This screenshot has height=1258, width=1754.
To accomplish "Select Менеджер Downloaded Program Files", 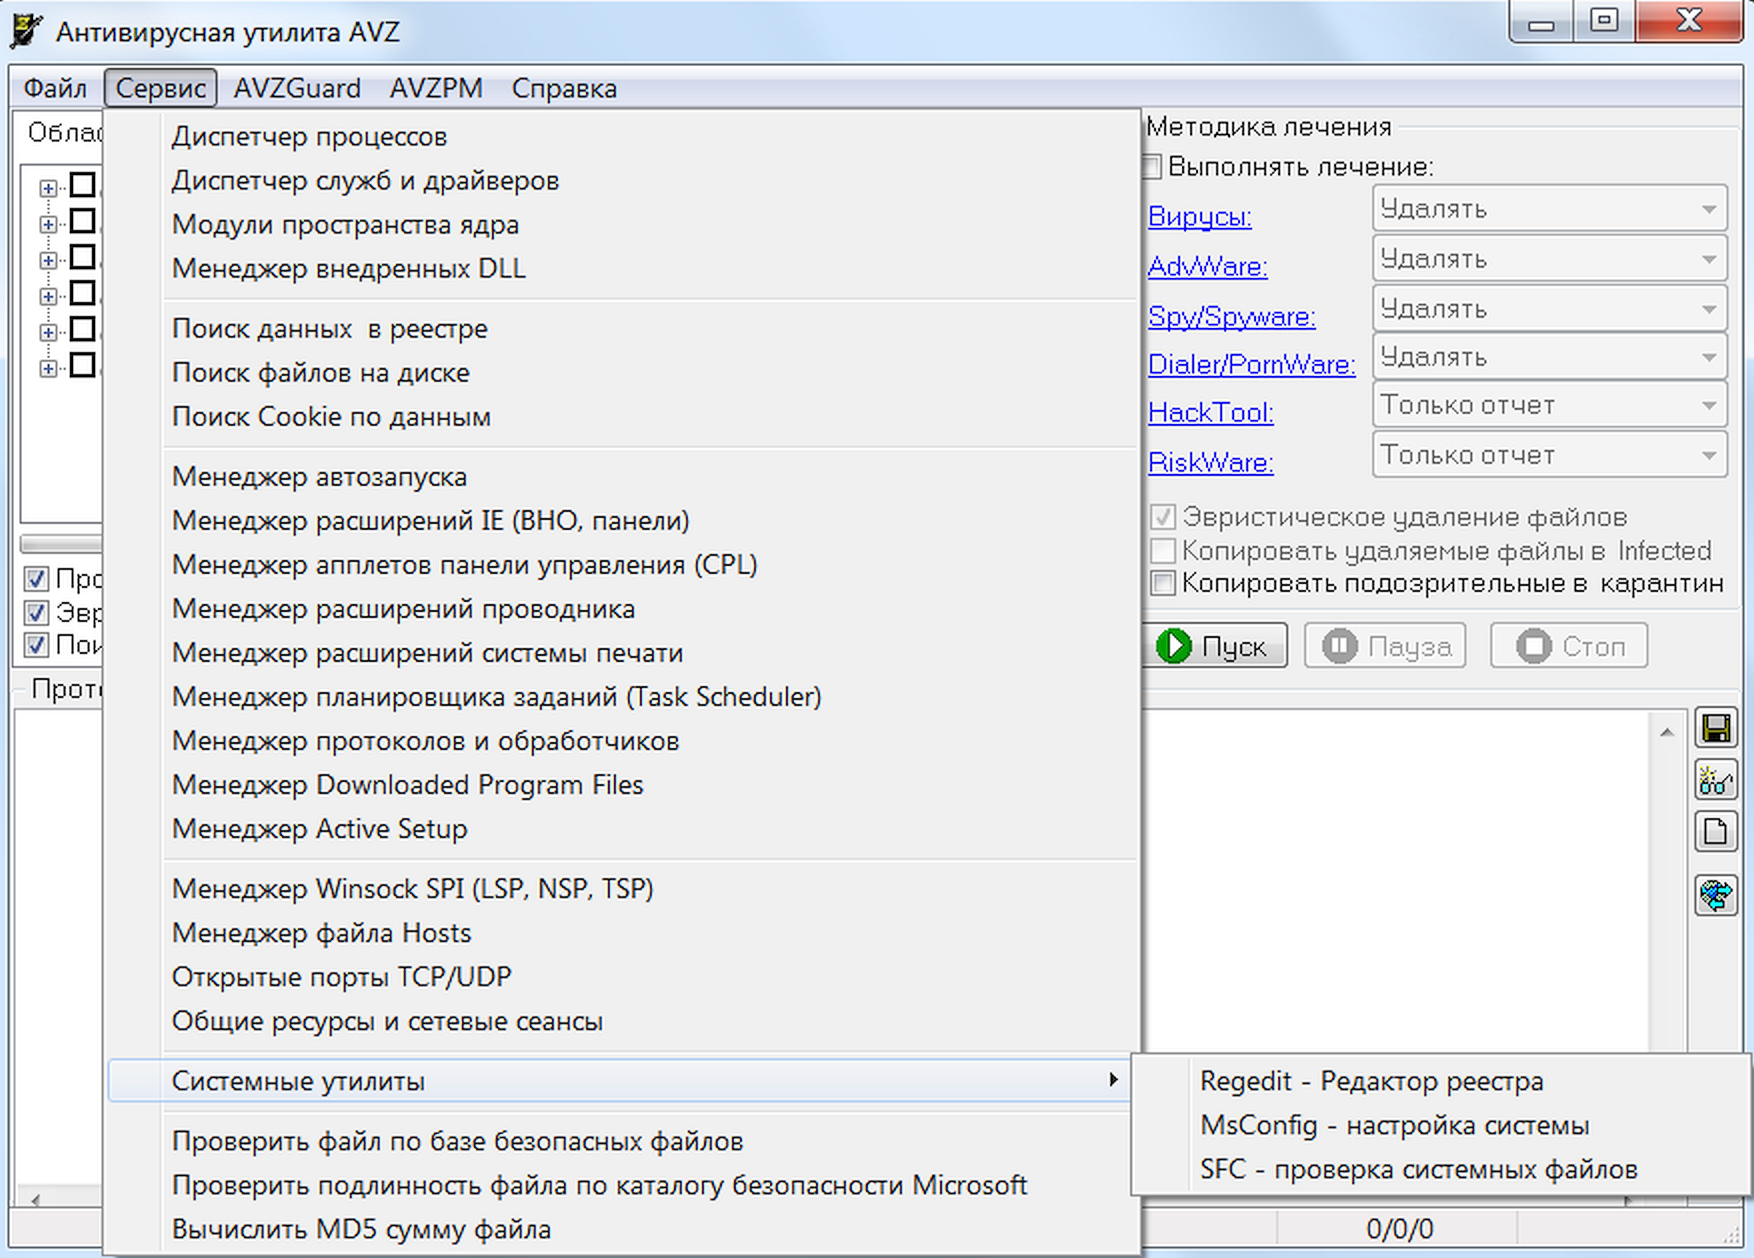I will [x=622, y=784].
